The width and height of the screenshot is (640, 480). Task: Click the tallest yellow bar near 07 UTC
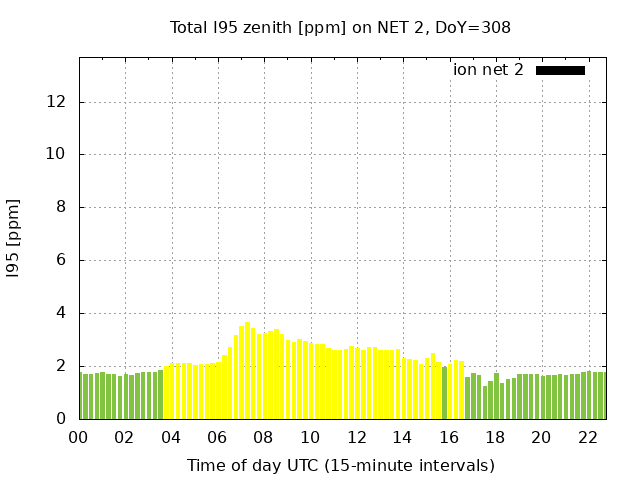[248, 370]
